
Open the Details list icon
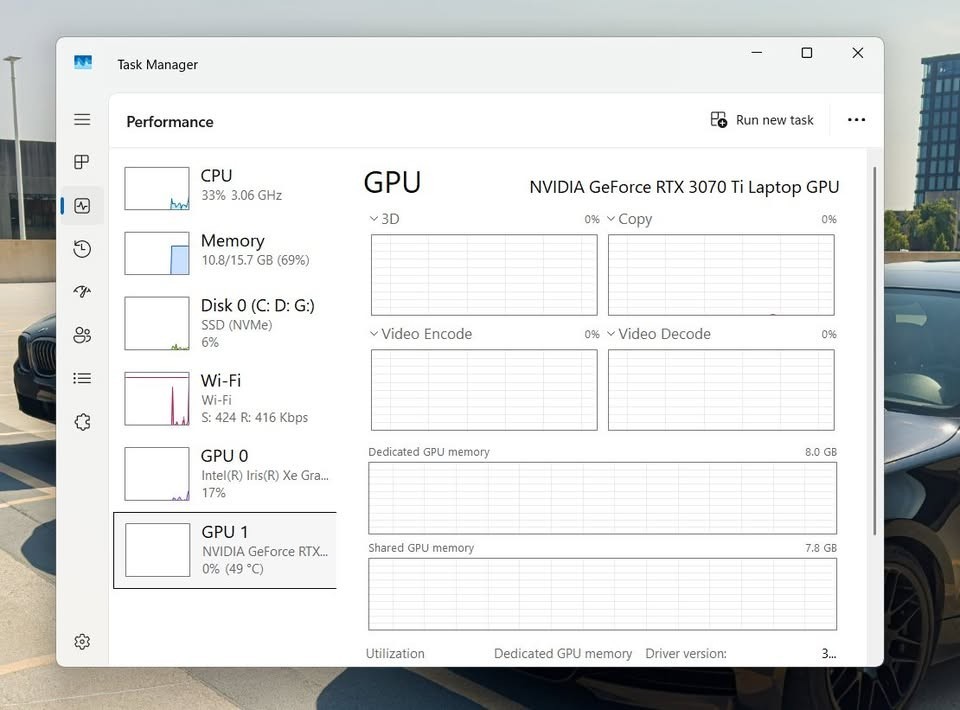coord(82,378)
